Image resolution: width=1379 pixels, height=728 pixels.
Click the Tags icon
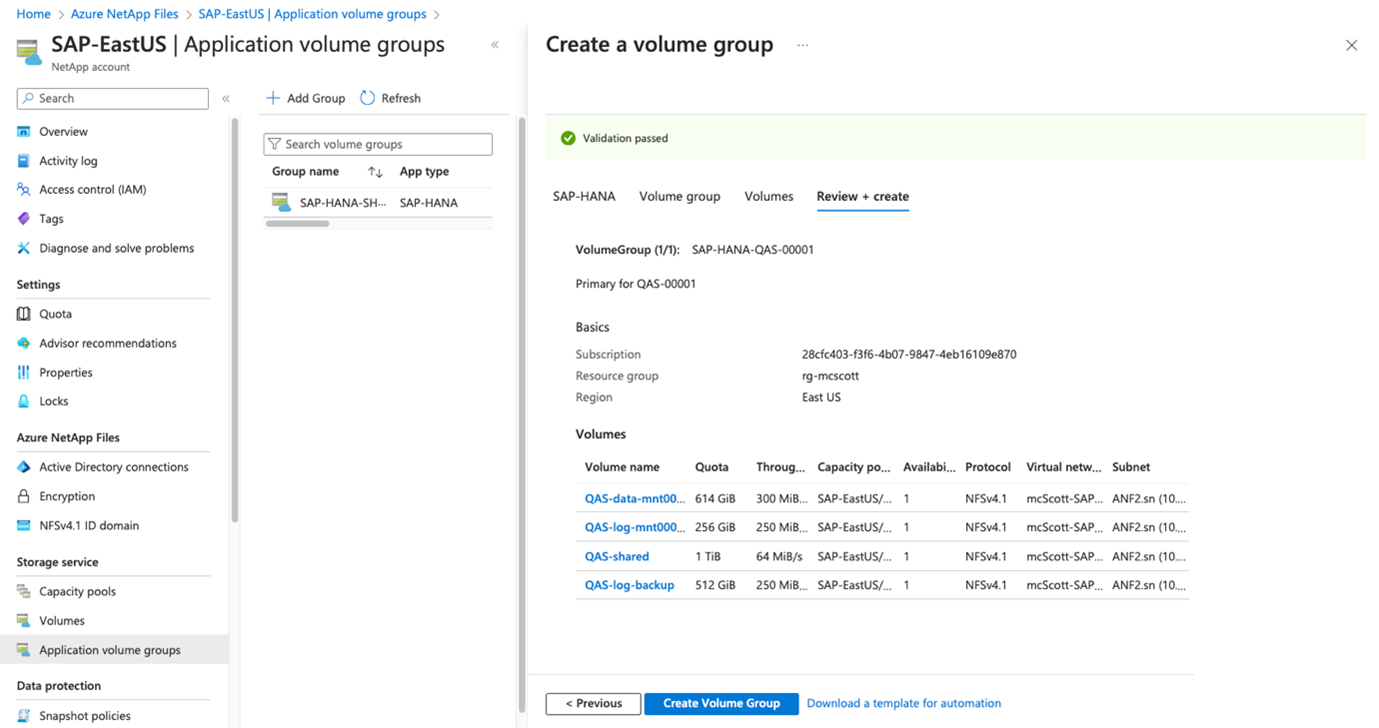24,218
